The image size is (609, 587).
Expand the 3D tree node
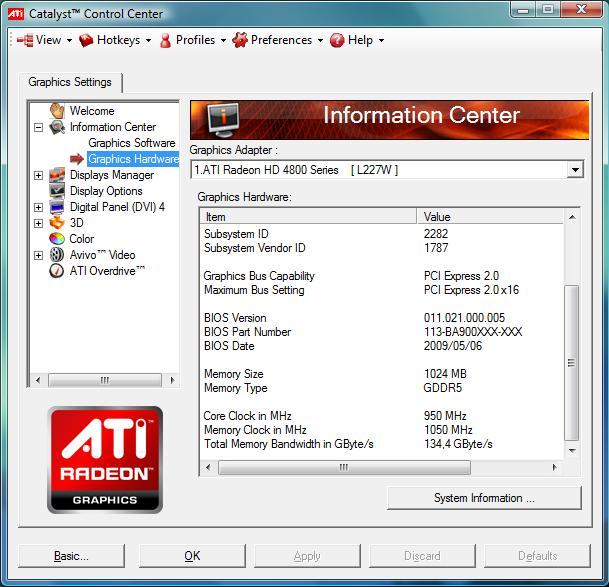pyautogui.click(x=38, y=223)
